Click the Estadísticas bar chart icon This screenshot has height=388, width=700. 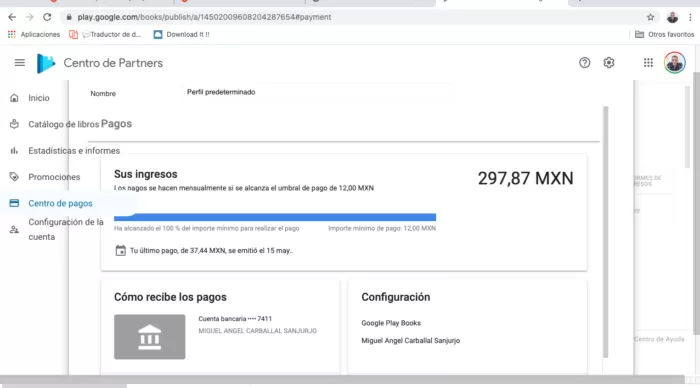coord(14,150)
